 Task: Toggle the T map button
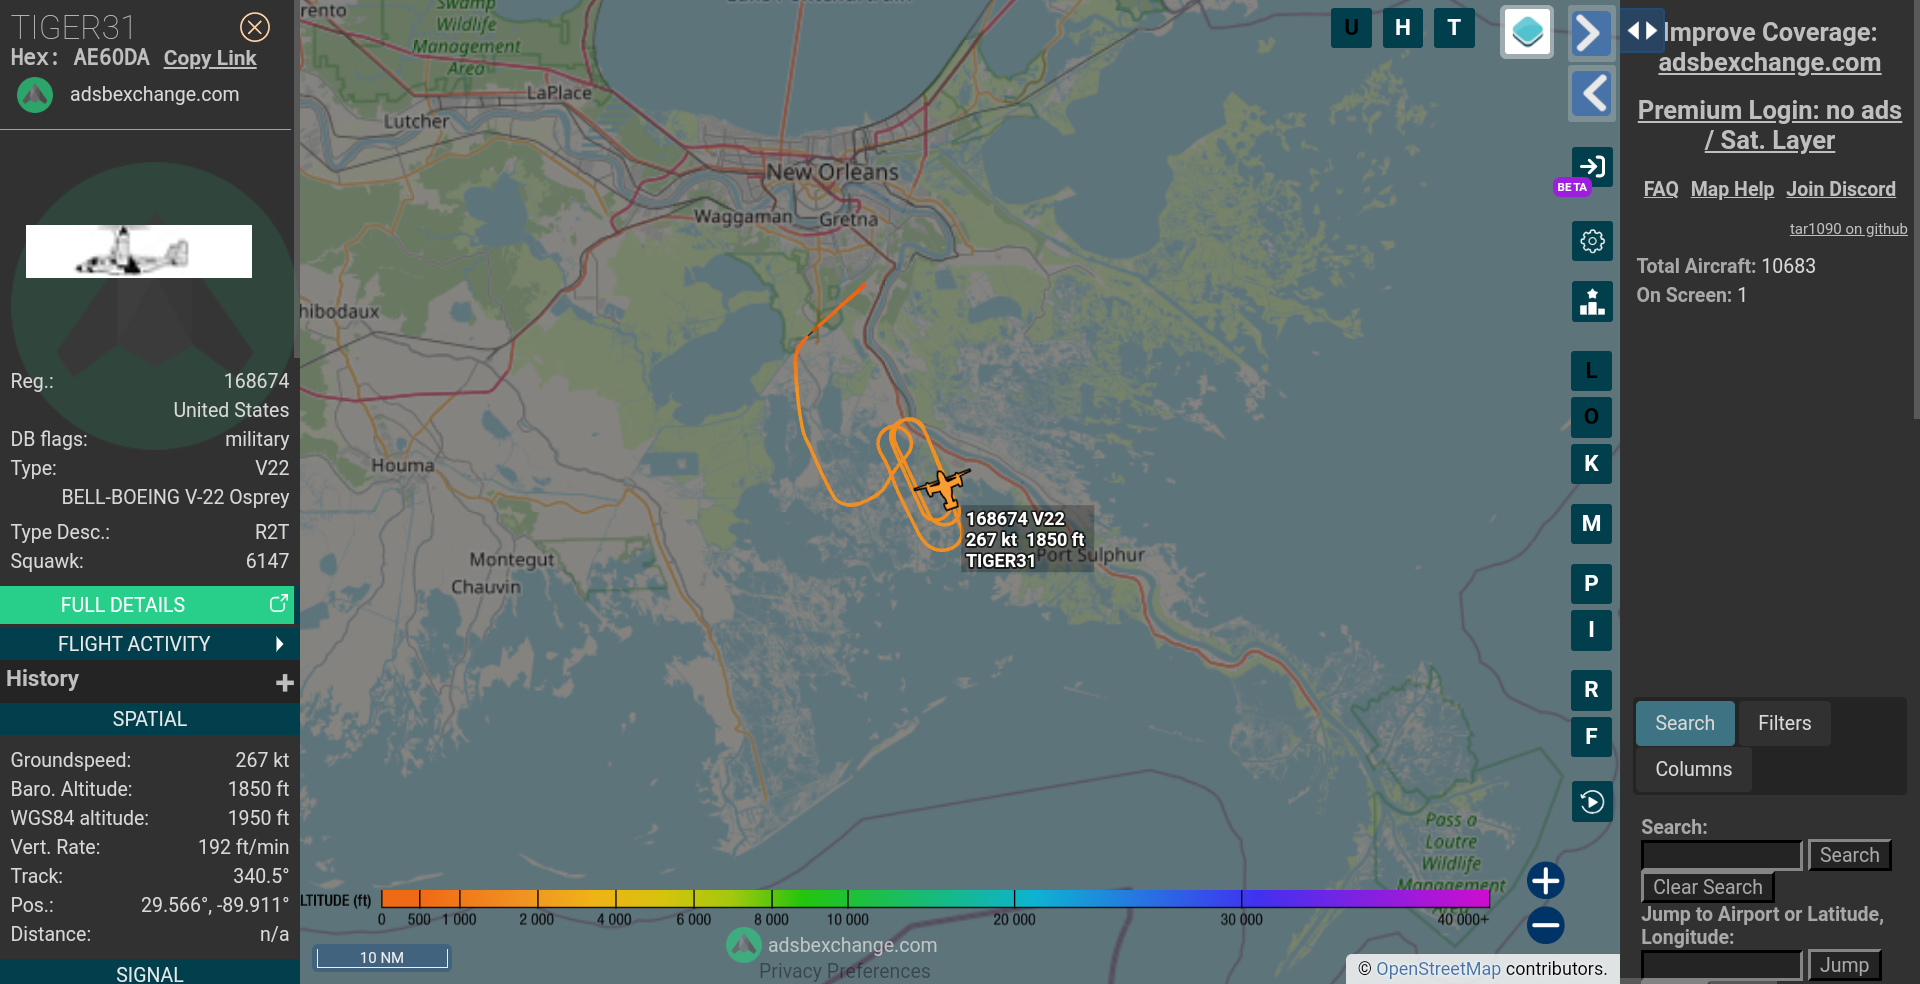1454,28
